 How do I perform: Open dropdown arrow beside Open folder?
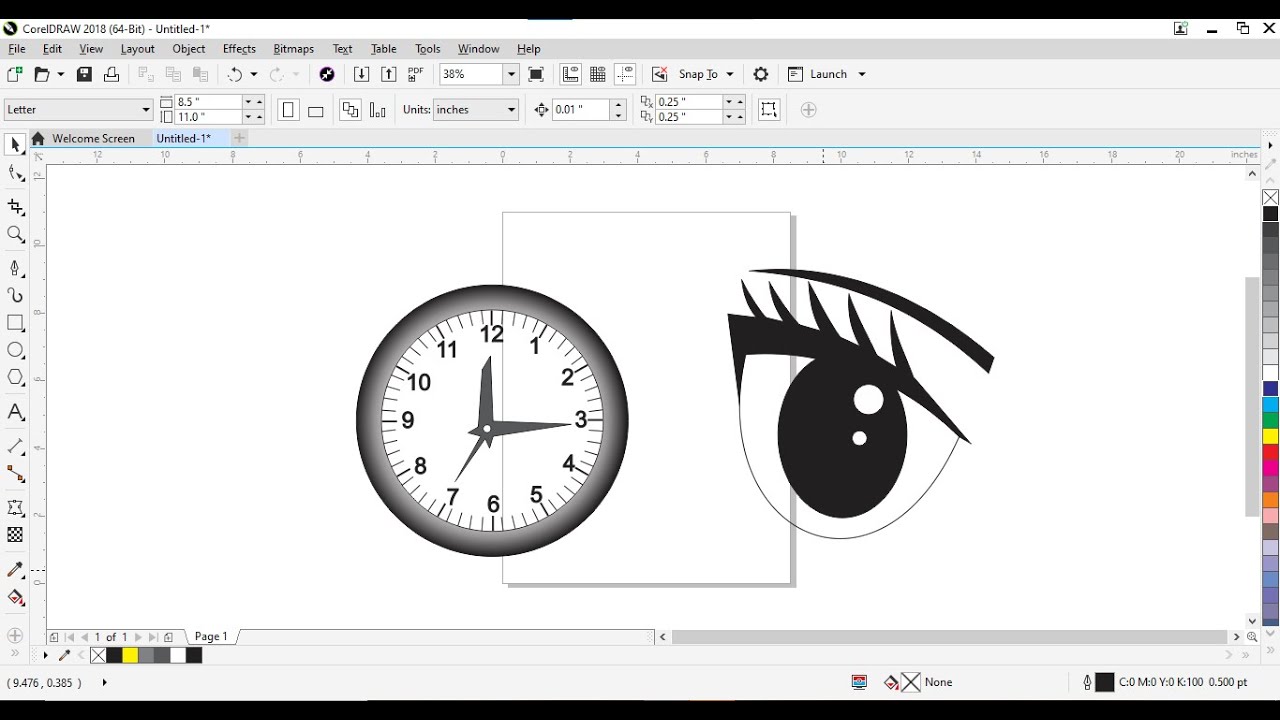click(x=61, y=74)
